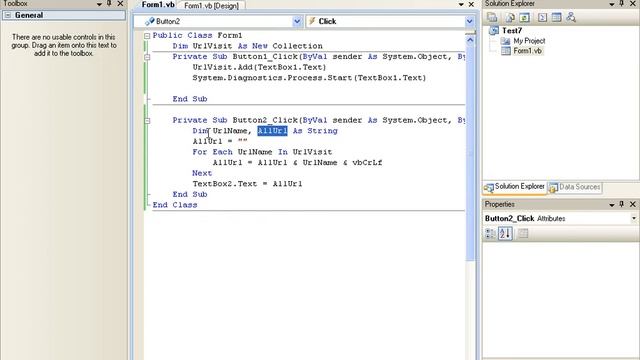The width and height of the screenshot is (640, 360).
Task: Open the Click method name dropdown
Action: pos(469,21)
